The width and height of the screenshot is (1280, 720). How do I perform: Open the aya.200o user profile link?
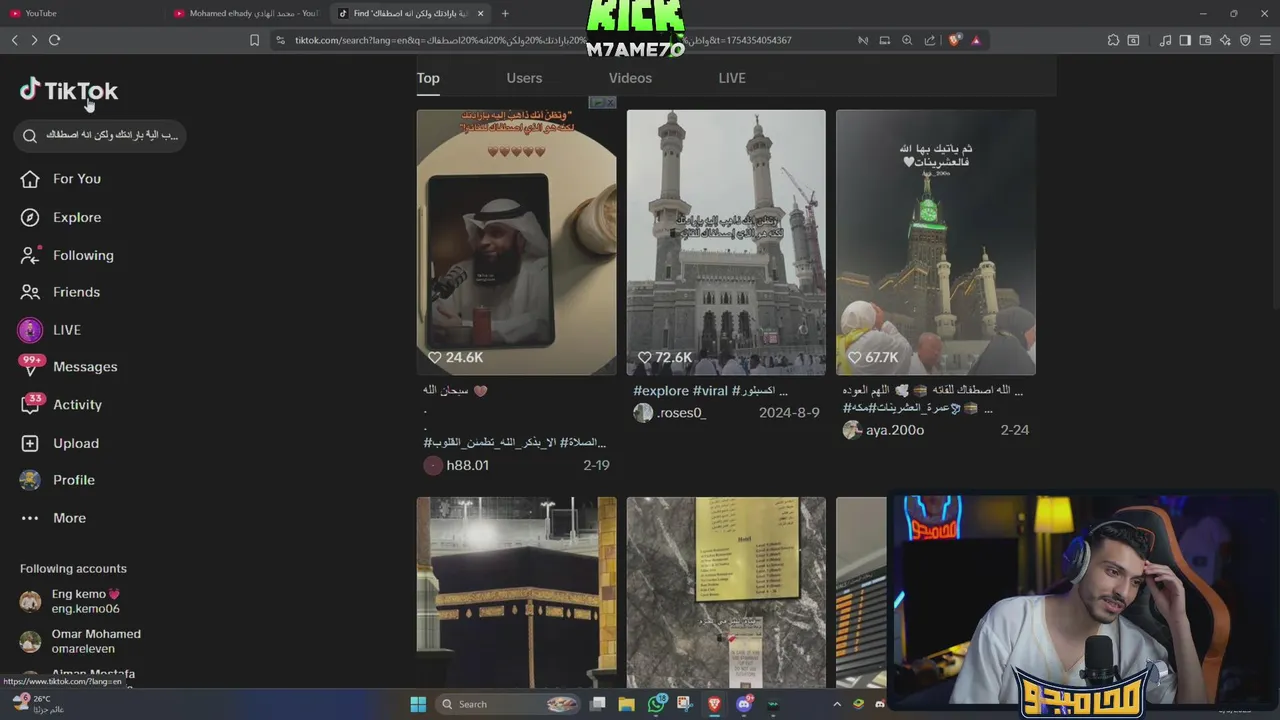(x=894, y=430)
